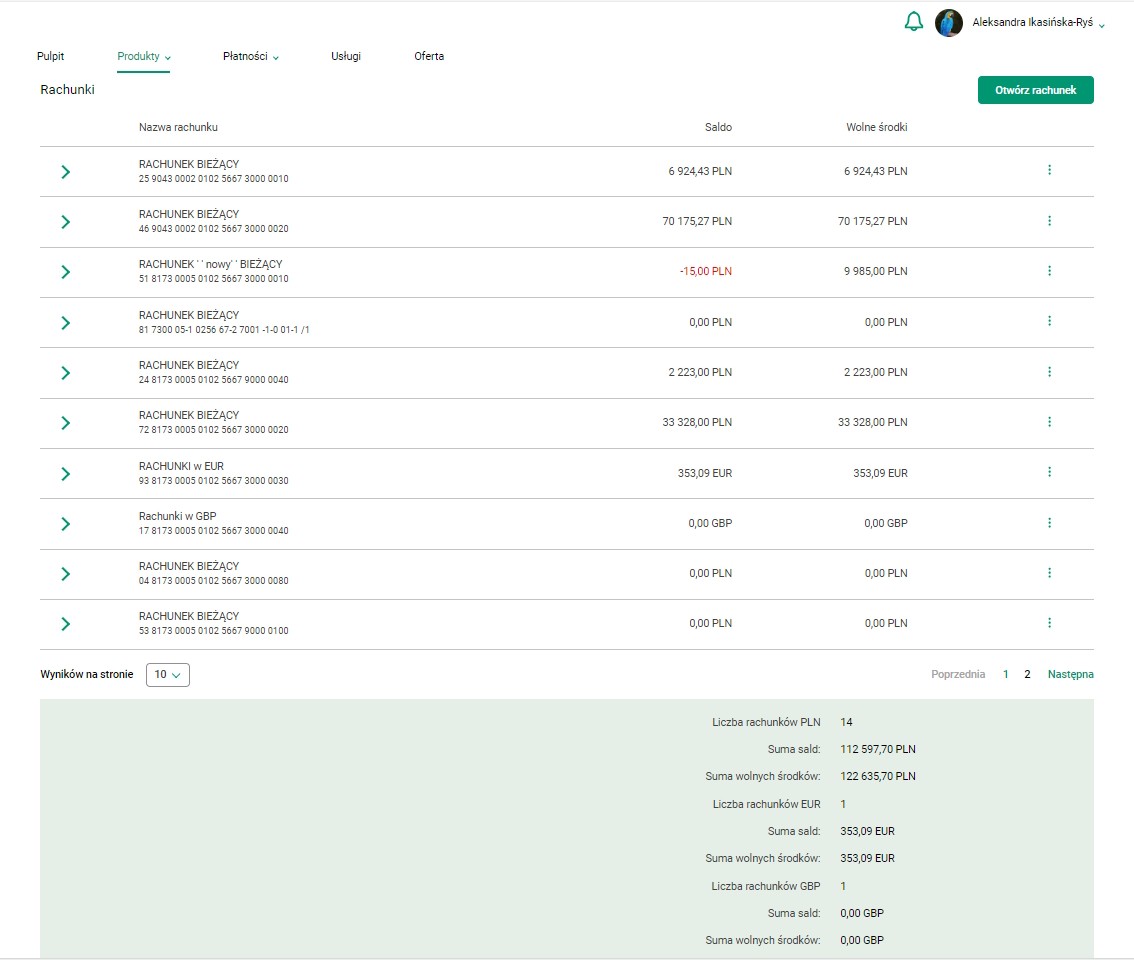The image size is (1134, 960).
Task: Open the notifications bell icon
Action: pyautogui.click(x=913, y=22)
